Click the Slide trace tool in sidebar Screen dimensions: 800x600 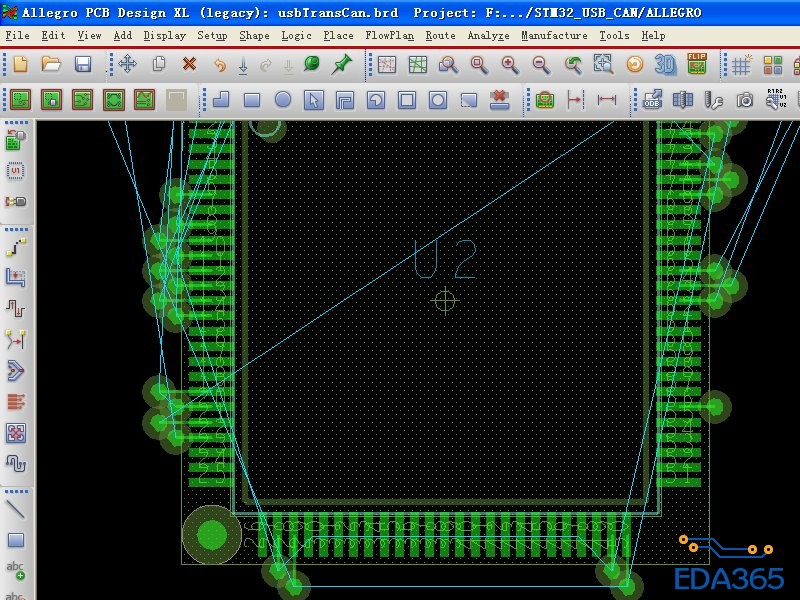[15, 278]
